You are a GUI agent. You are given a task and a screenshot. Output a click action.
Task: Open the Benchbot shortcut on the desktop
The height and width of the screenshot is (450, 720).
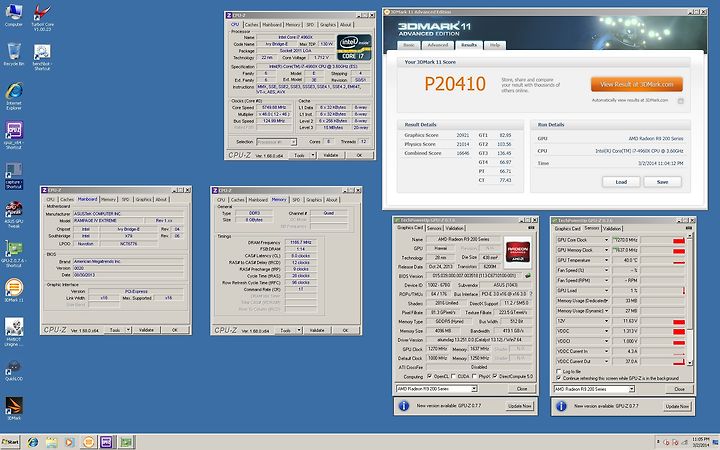click(x=42, y=57)
